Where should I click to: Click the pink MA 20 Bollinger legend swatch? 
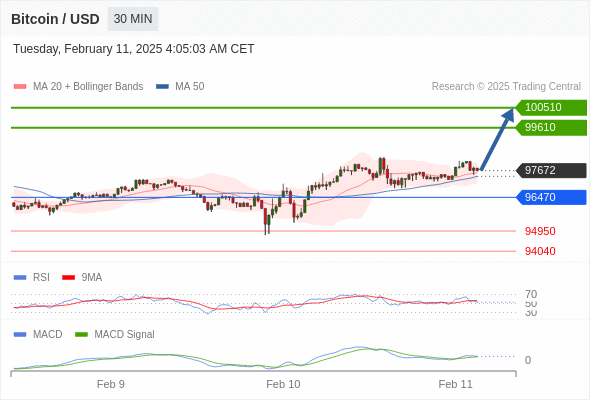click(x=20, y=87)
